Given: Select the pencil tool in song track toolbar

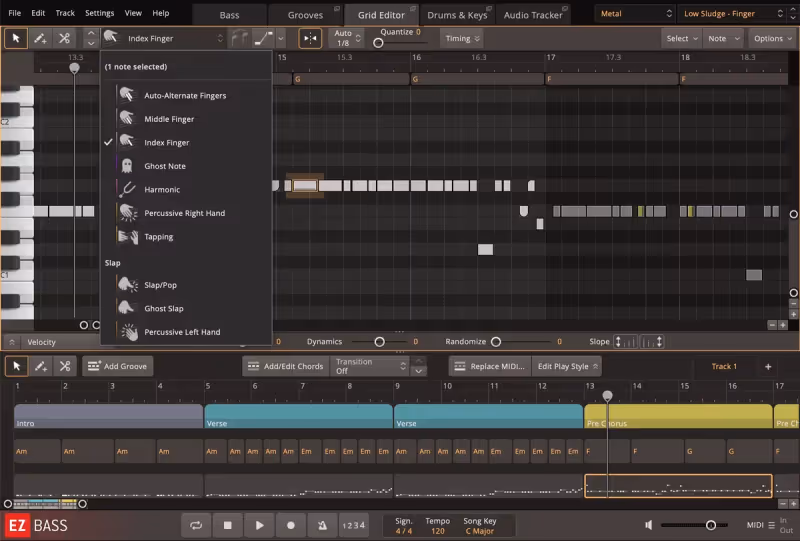Looking at the screenshot, I should [x=40, y=366].
